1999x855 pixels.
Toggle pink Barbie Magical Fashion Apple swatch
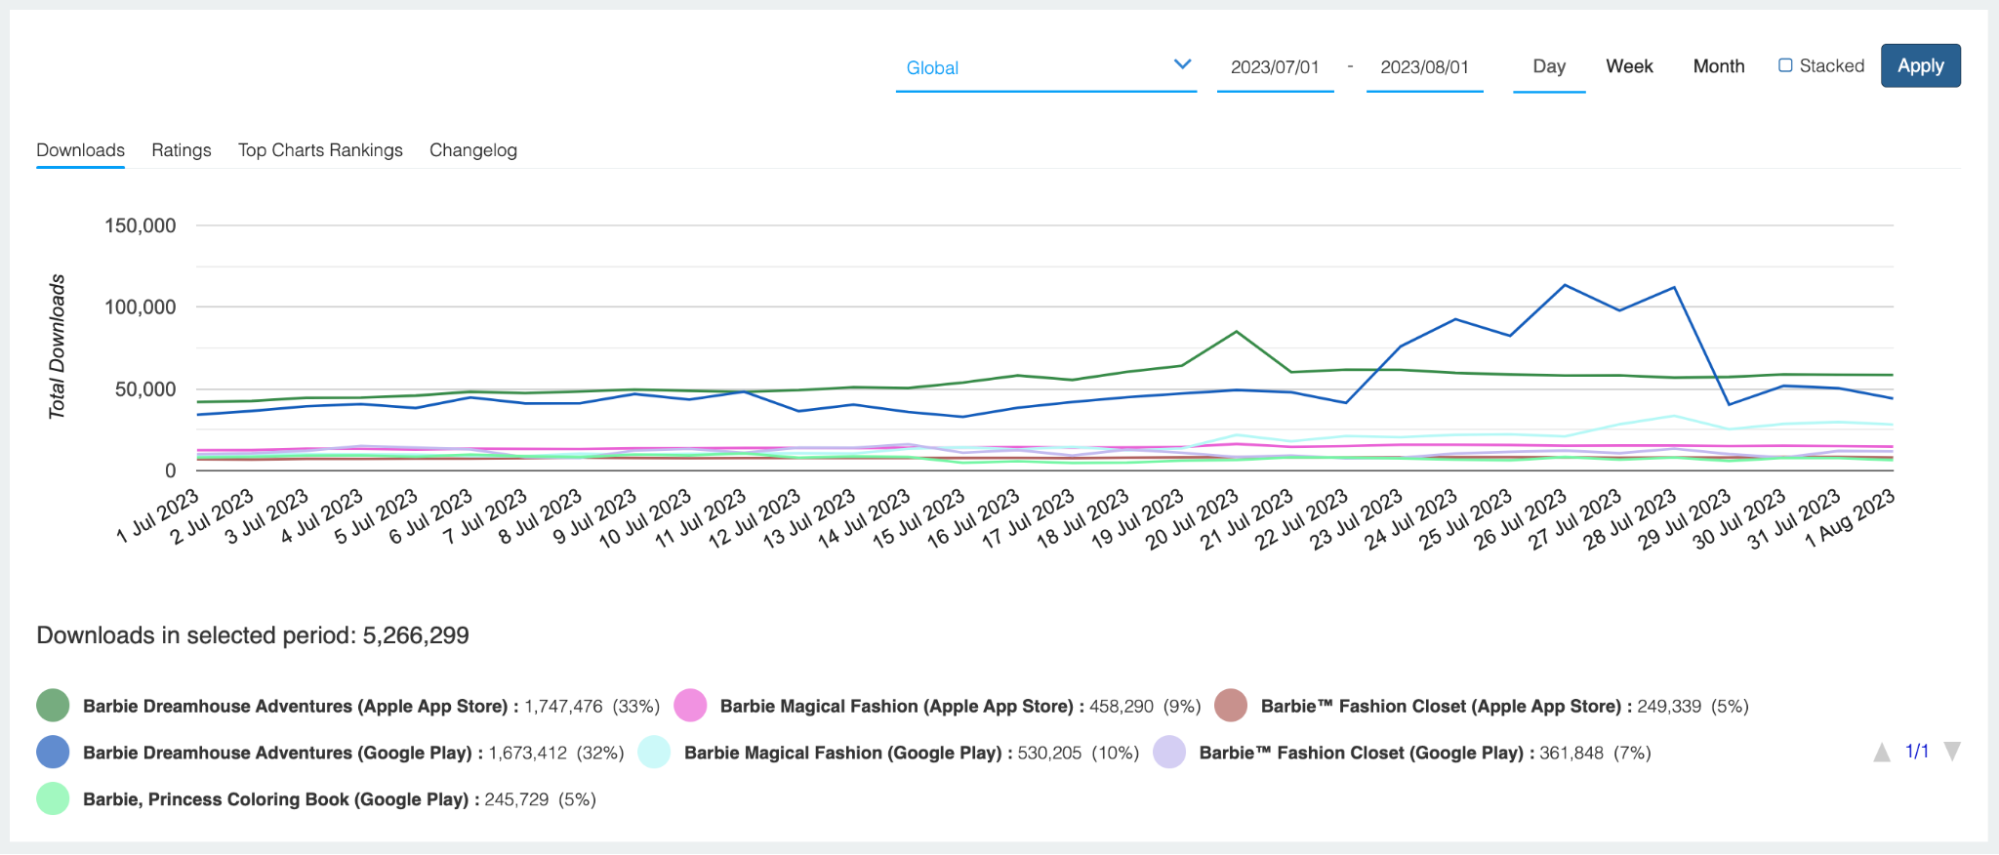[690, 706]
